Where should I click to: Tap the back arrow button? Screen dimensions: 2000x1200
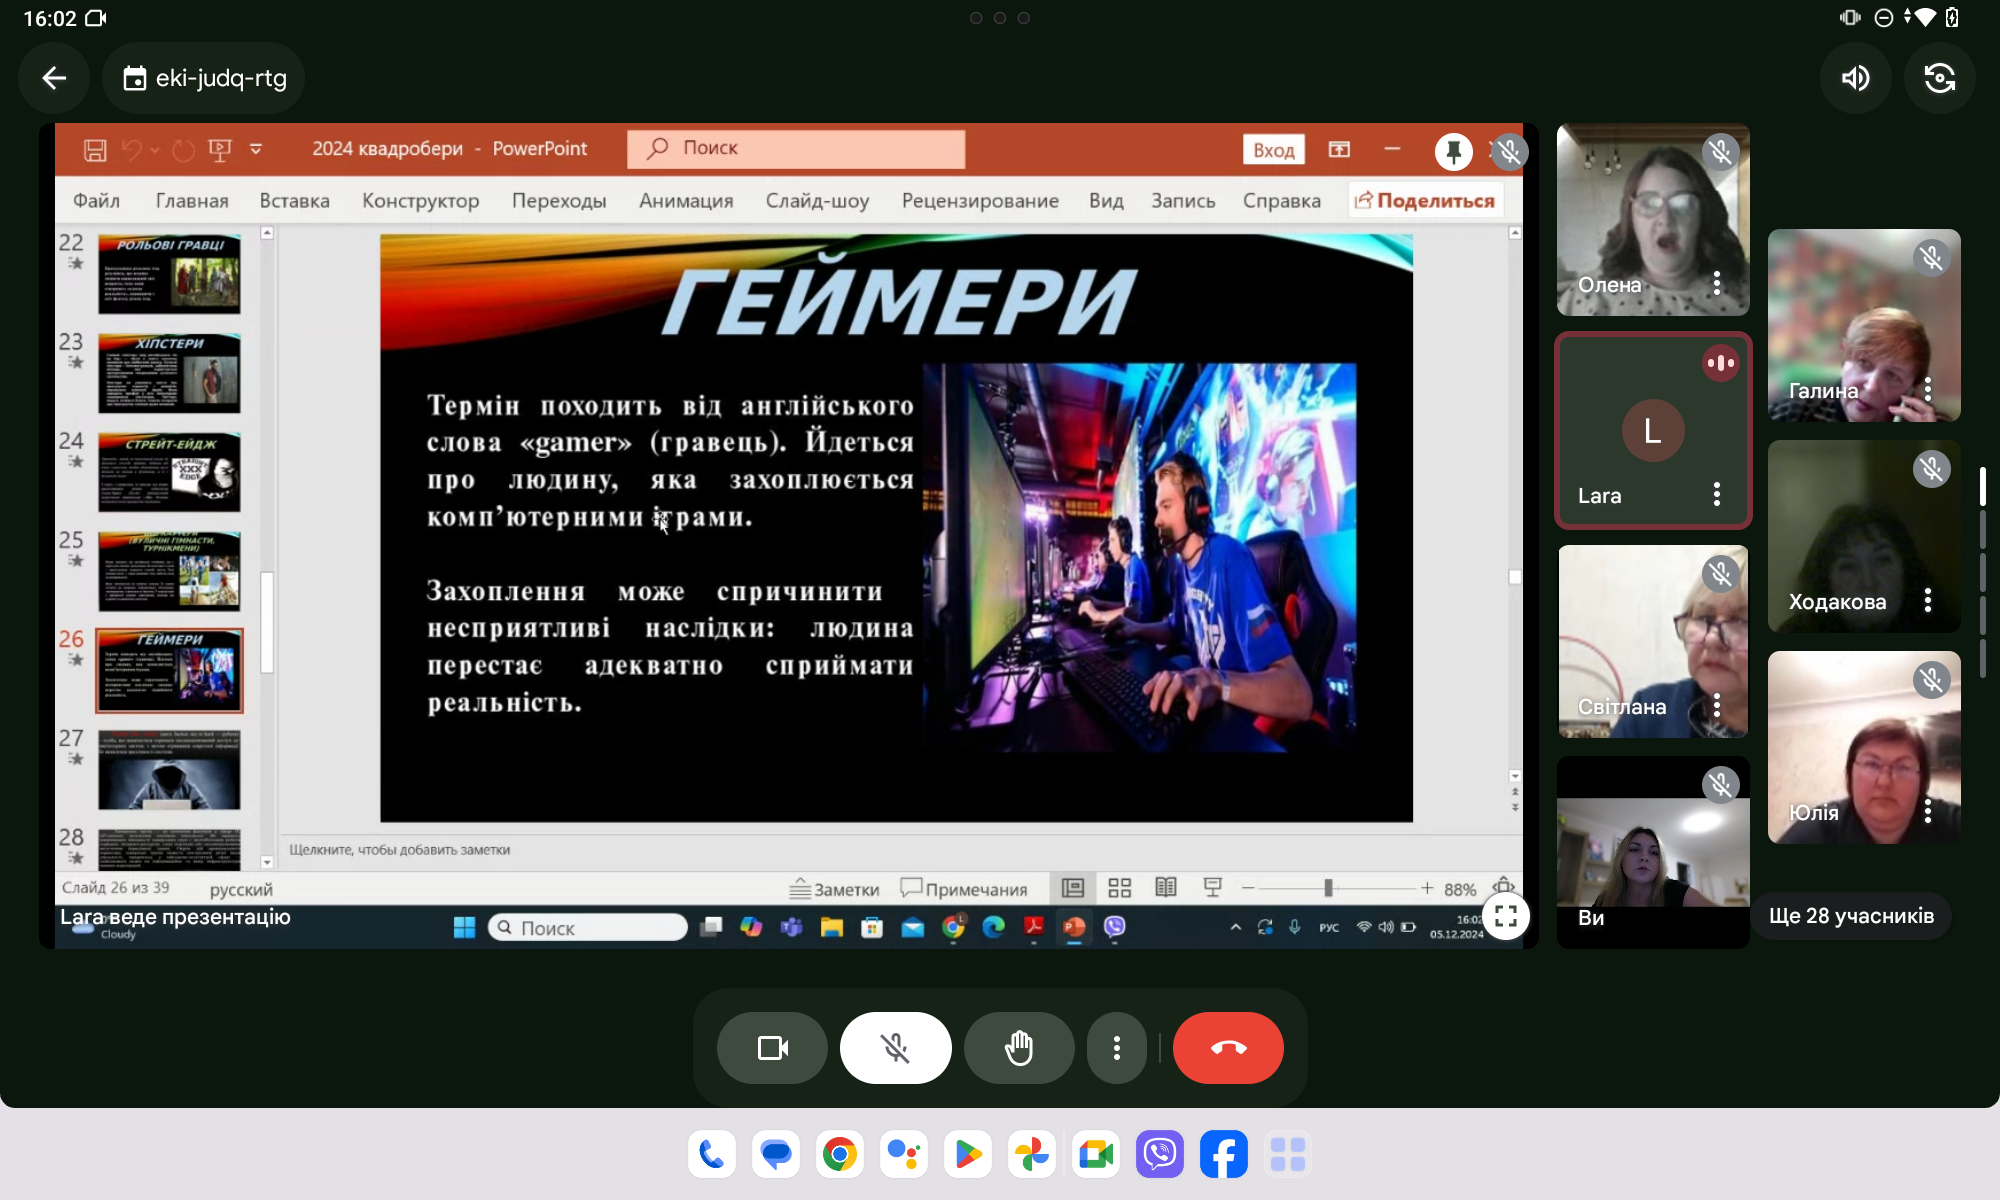pos(54,78)
